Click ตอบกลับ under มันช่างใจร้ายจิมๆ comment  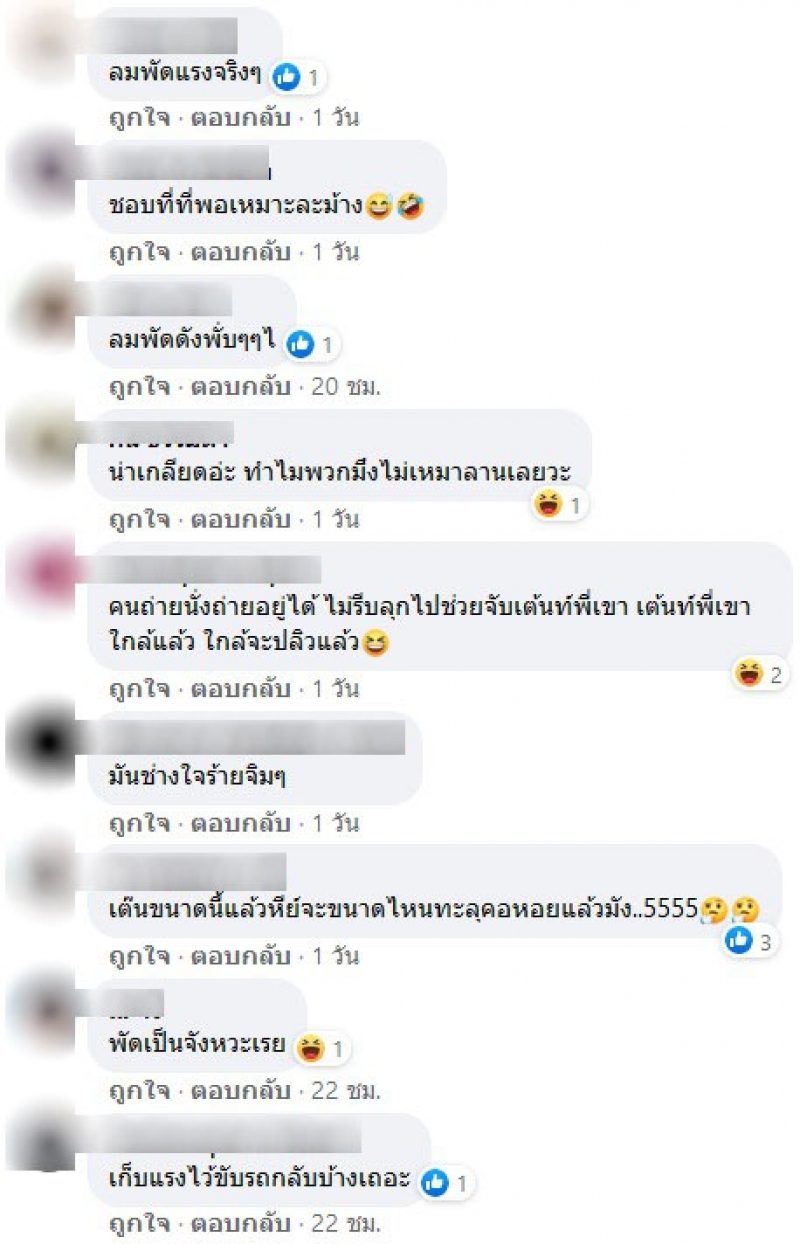point(240,824)
